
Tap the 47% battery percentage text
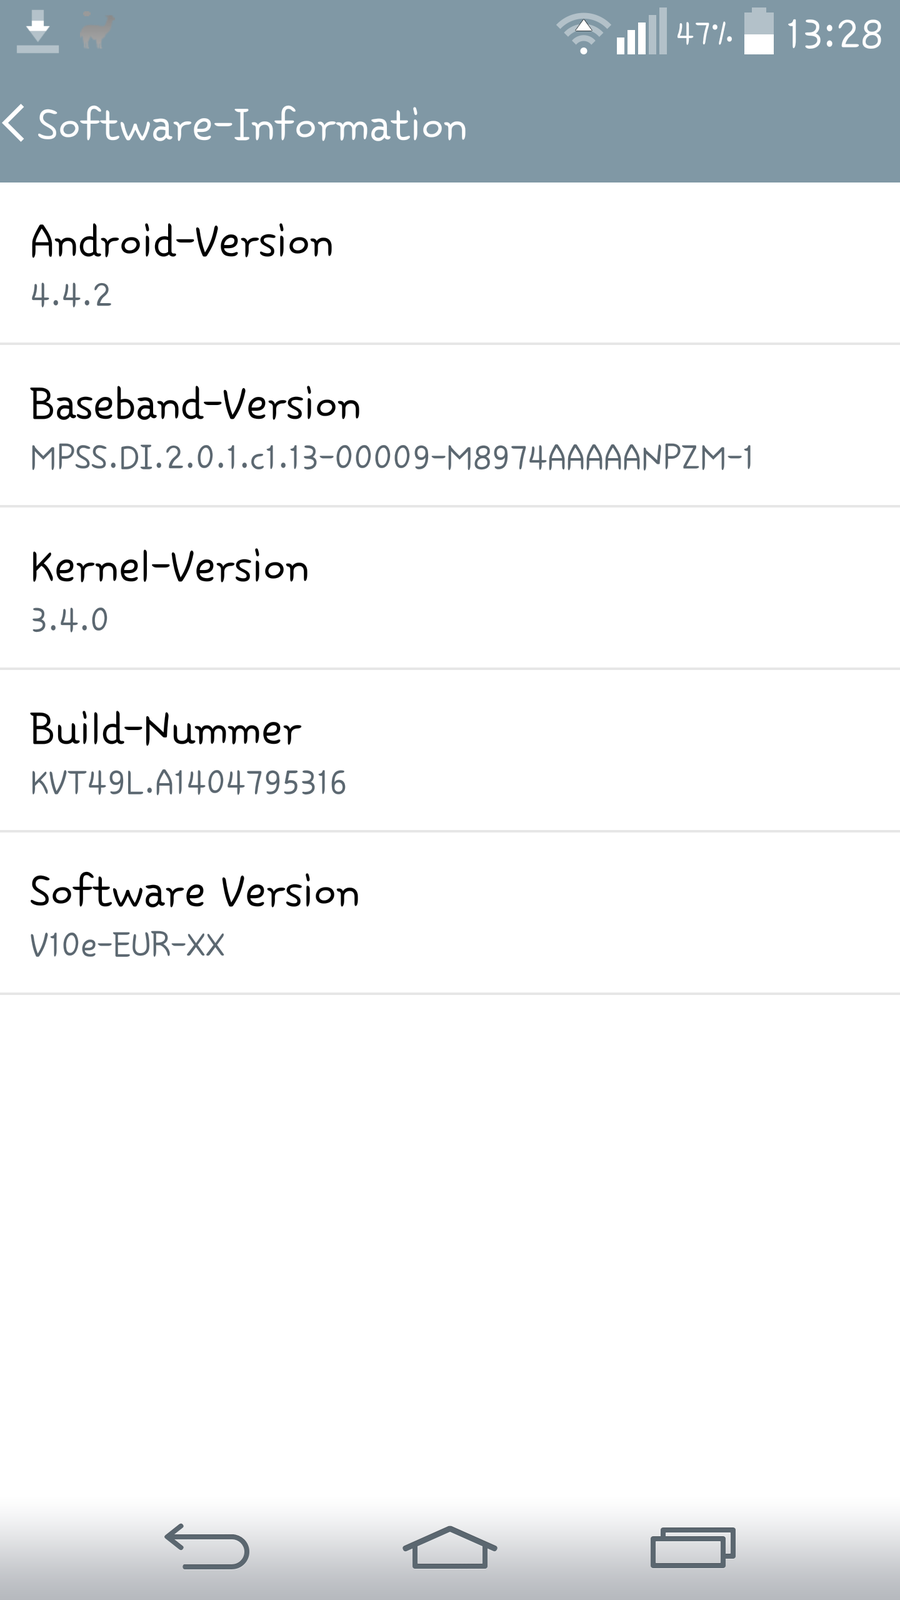[x=704, y=34]
